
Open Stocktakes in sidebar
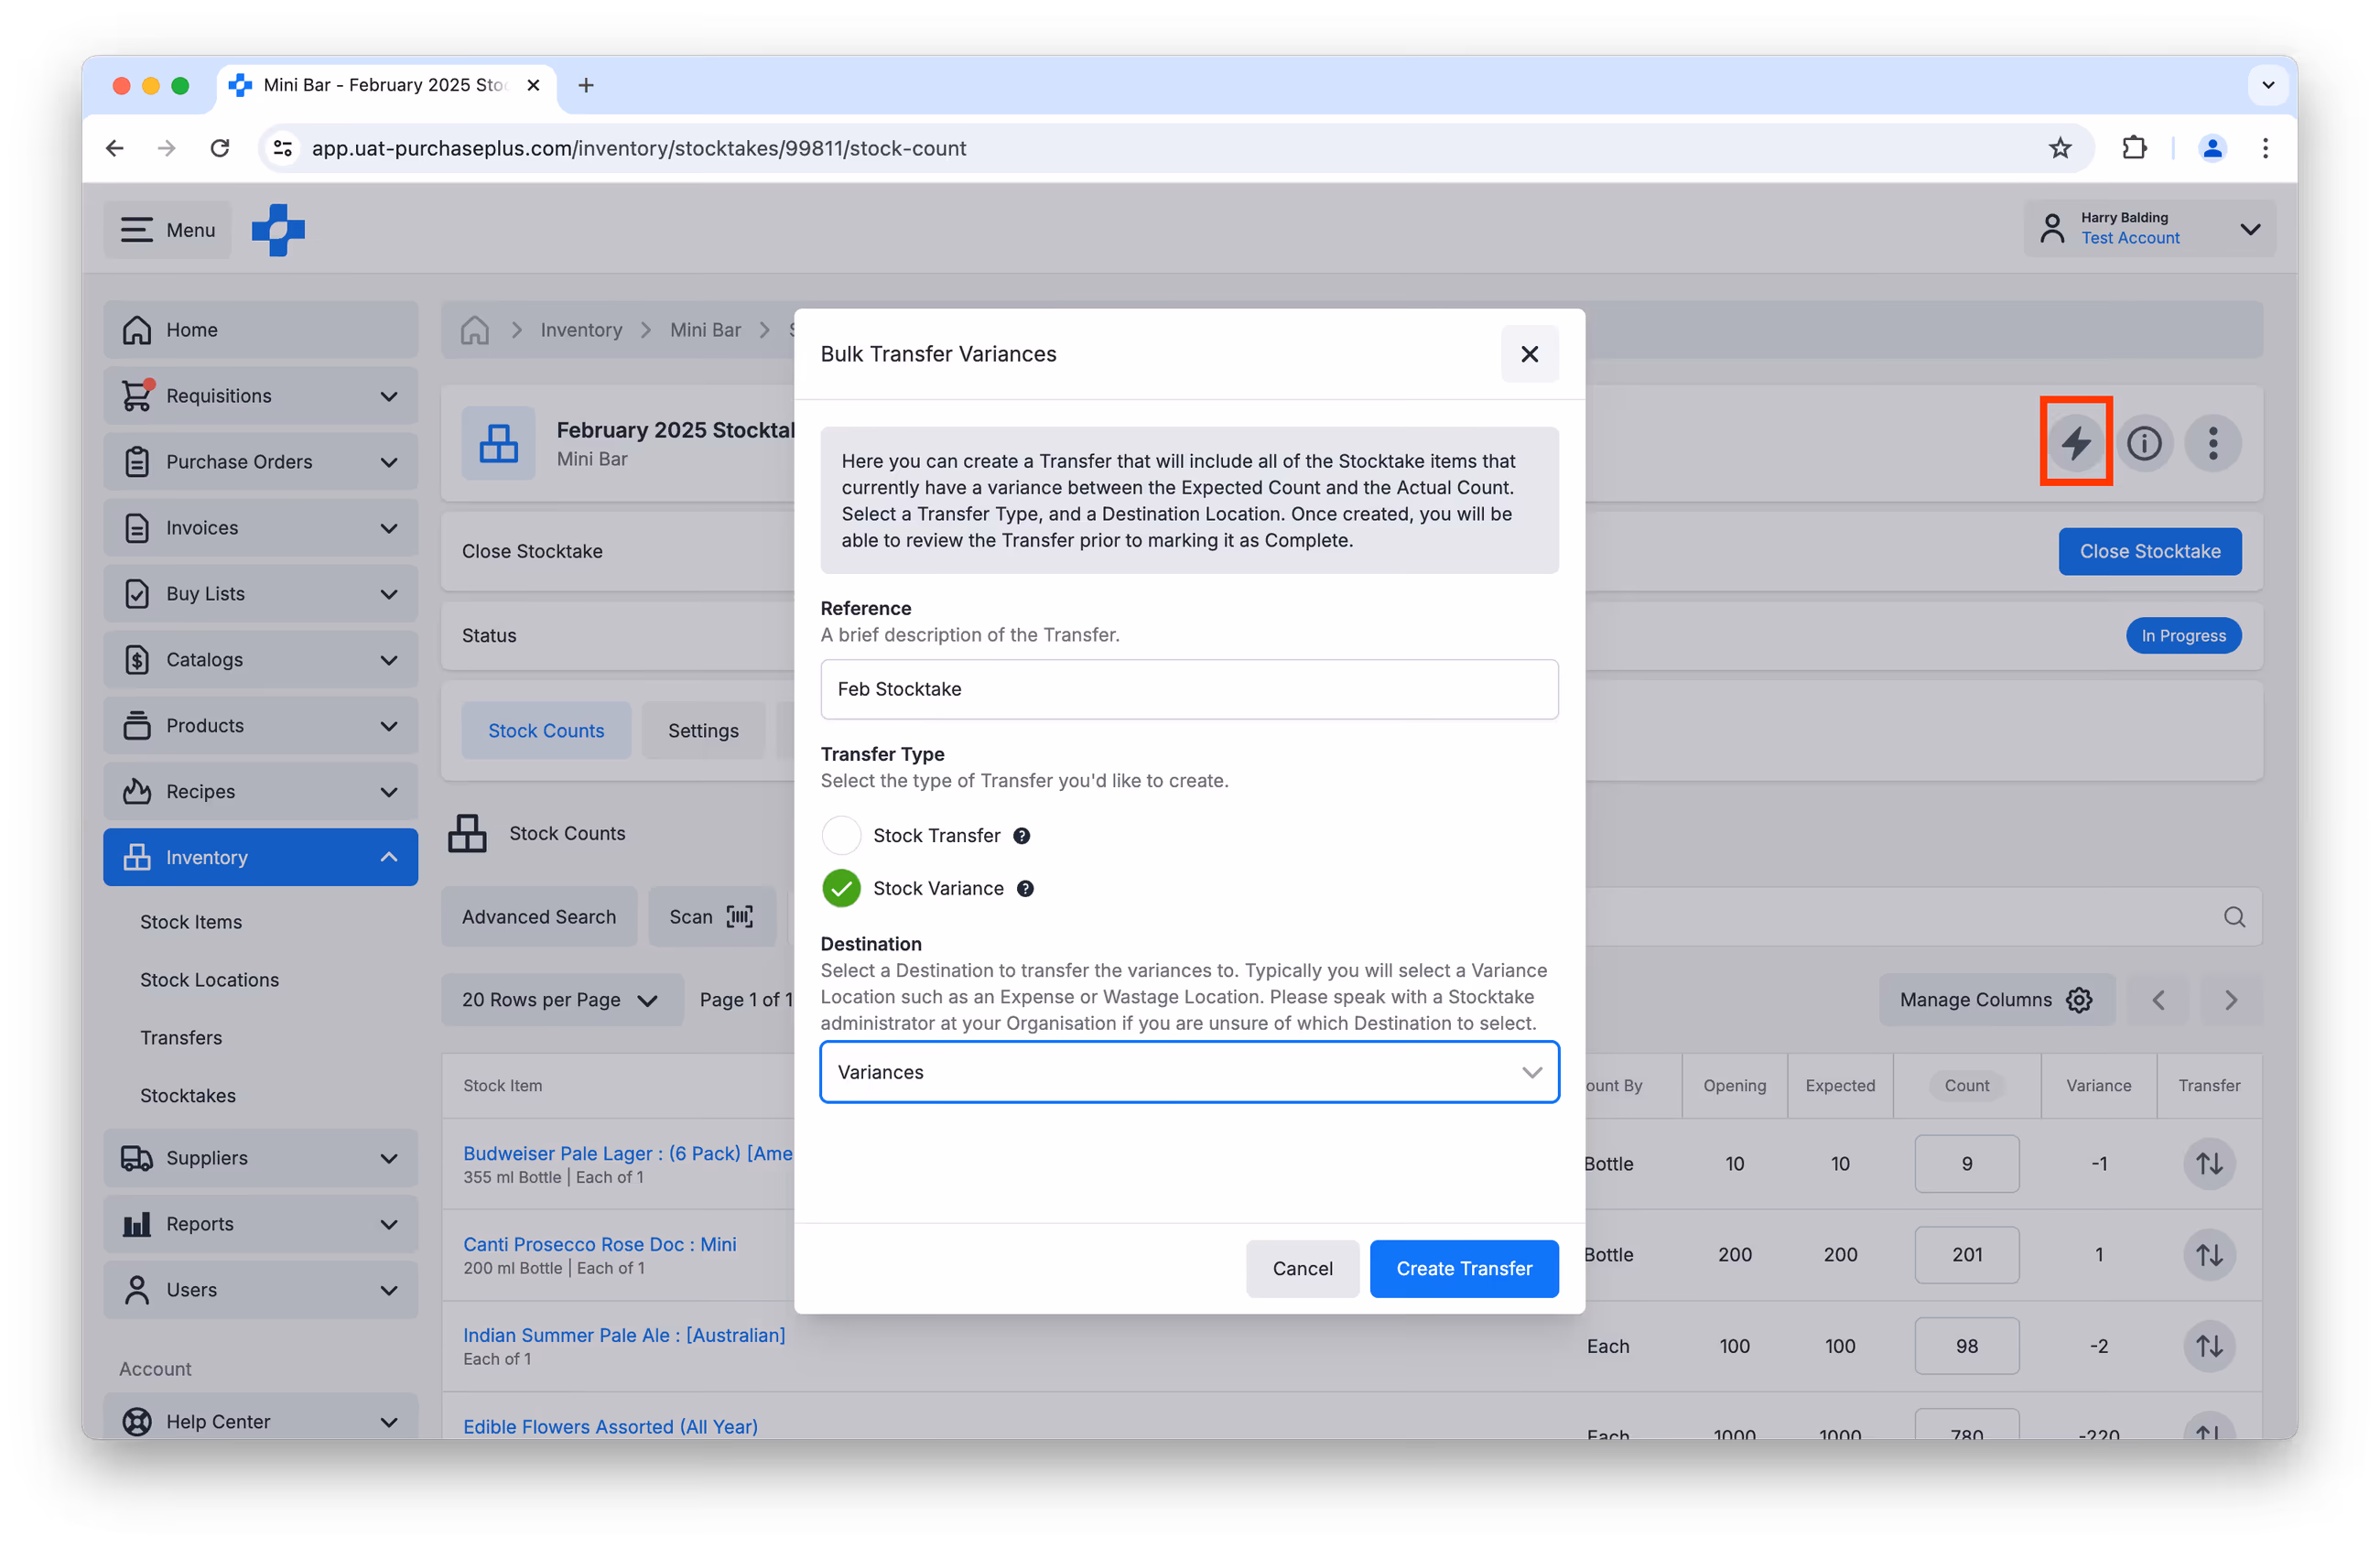(x=188, y=1096)
